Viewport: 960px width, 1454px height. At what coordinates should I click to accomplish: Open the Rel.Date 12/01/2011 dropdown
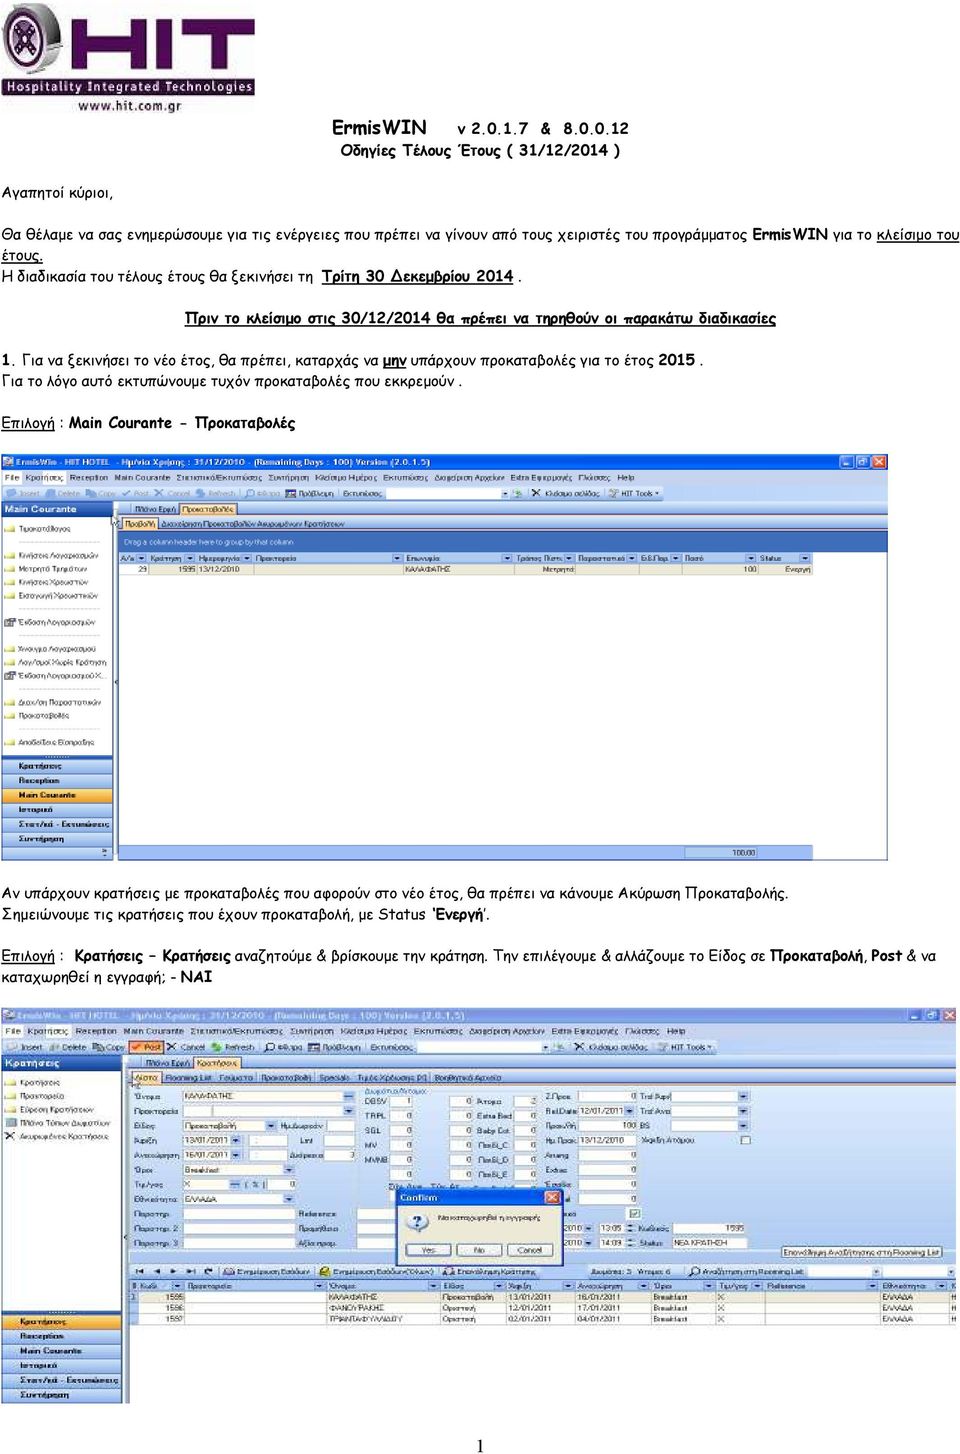[x=629, y=1111]
